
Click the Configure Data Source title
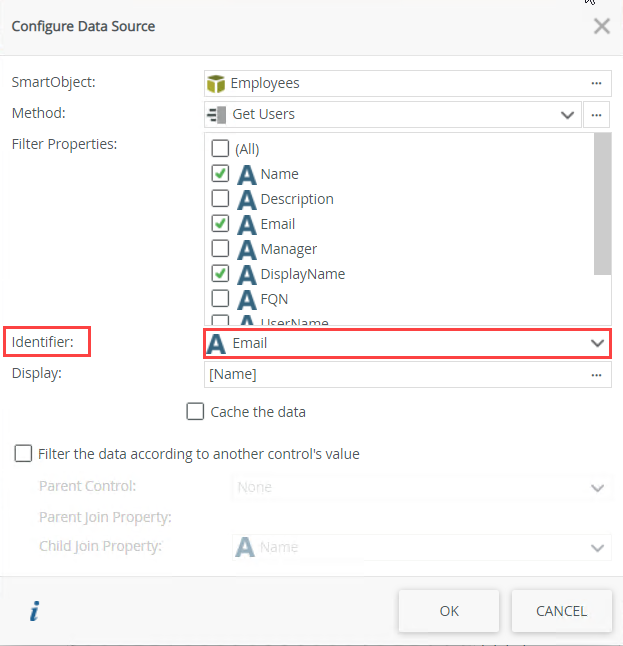coord(83,26)
